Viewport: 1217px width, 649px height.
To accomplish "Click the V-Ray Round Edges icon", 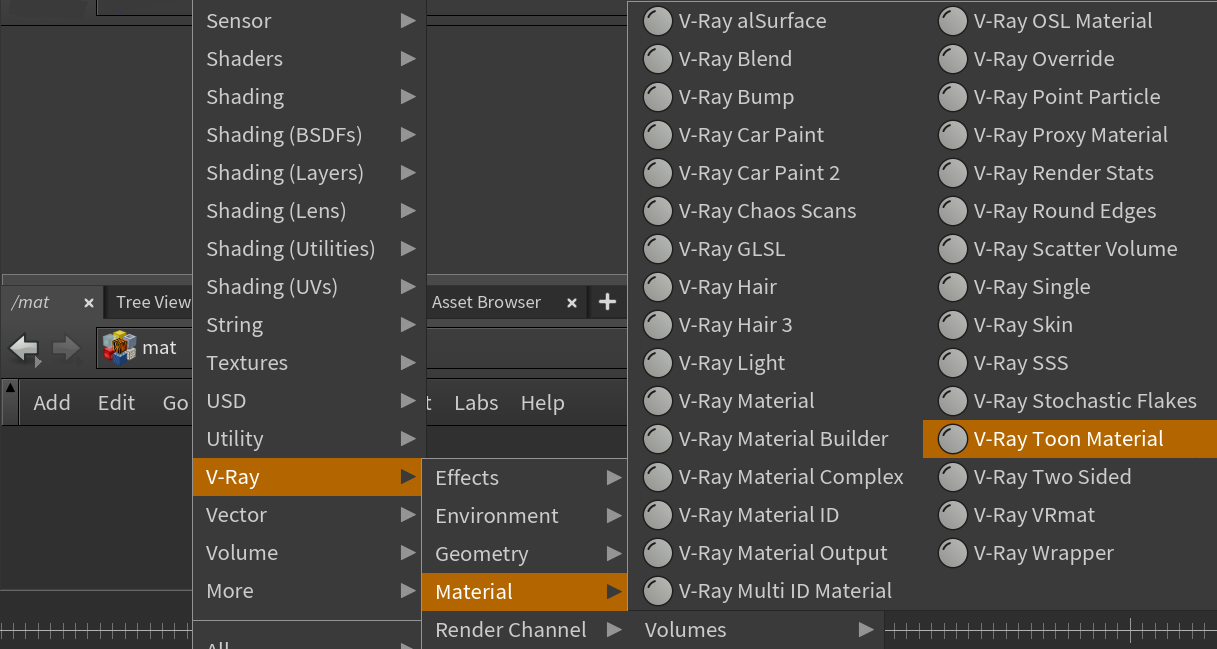I will click(x=953, y=211).
